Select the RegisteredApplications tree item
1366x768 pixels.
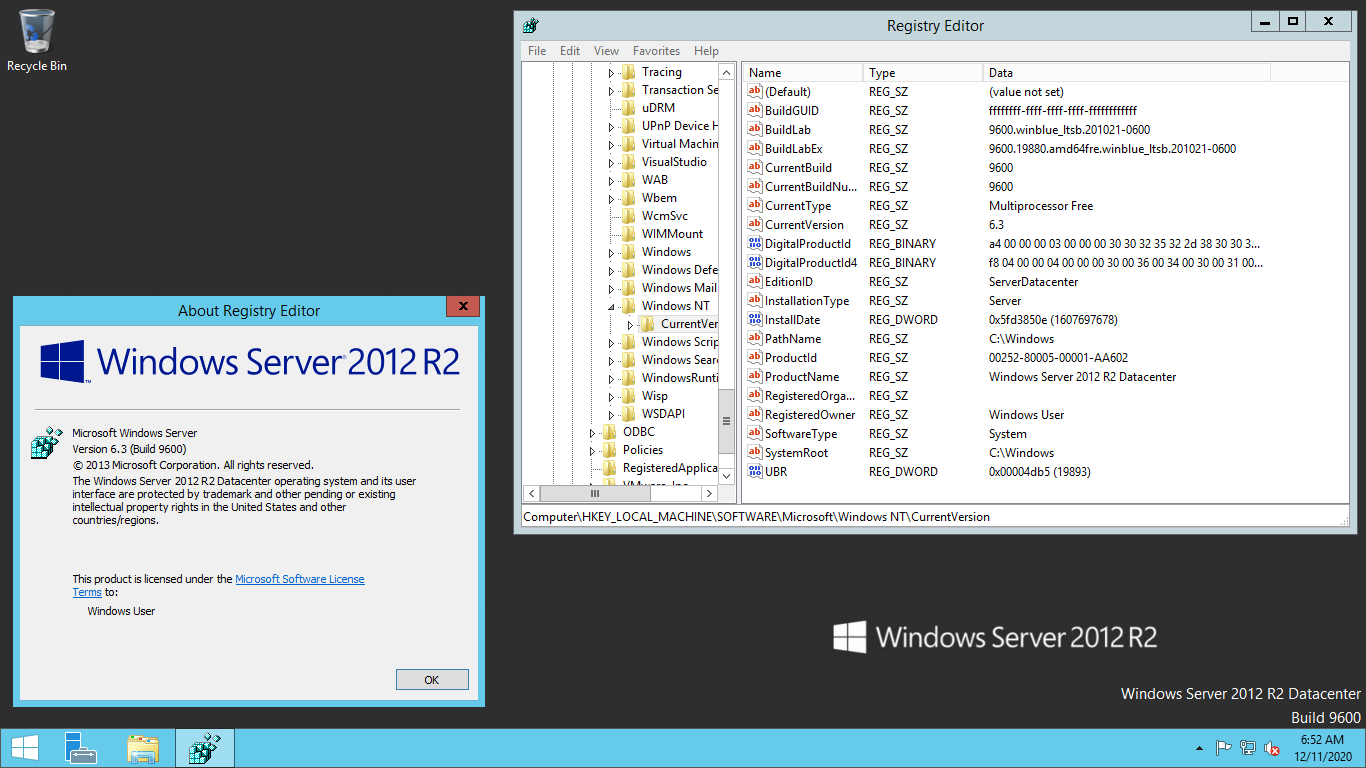click(669, 468)
